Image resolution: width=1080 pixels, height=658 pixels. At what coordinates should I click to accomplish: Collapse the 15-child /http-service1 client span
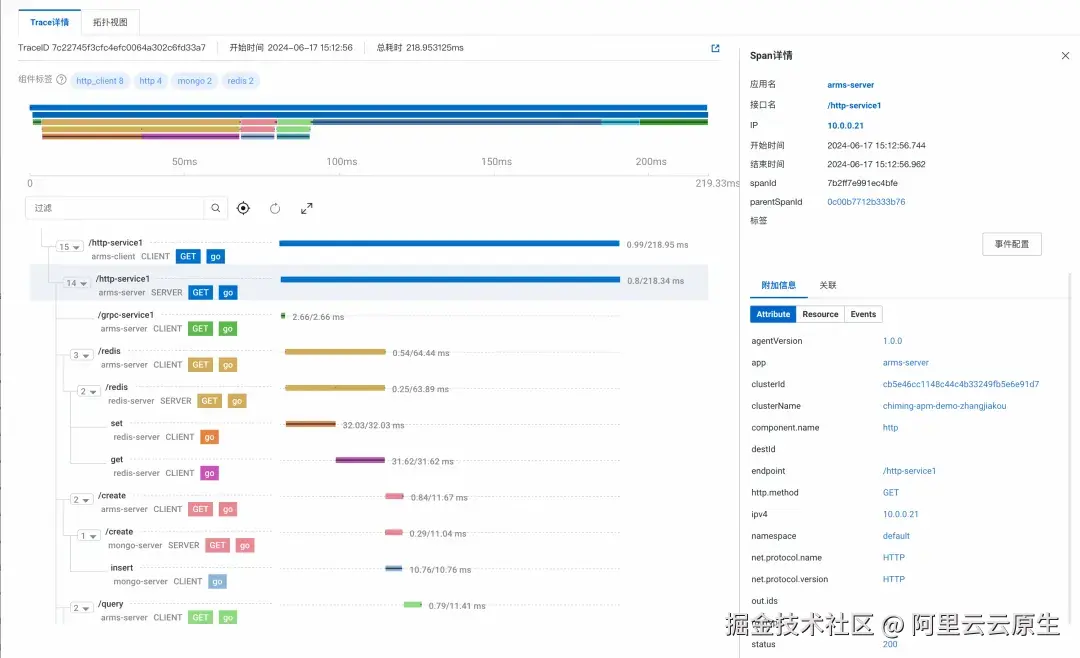pyautogui.click(x=69, y=247)
